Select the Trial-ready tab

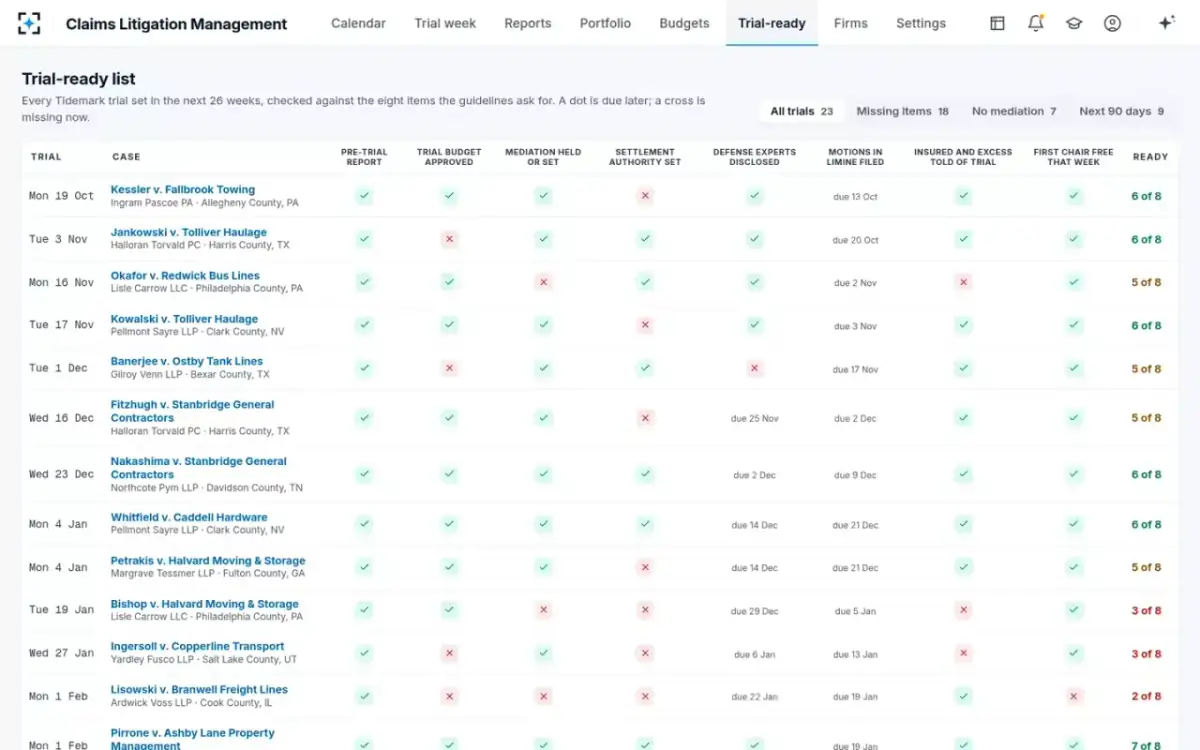[772, 23]
